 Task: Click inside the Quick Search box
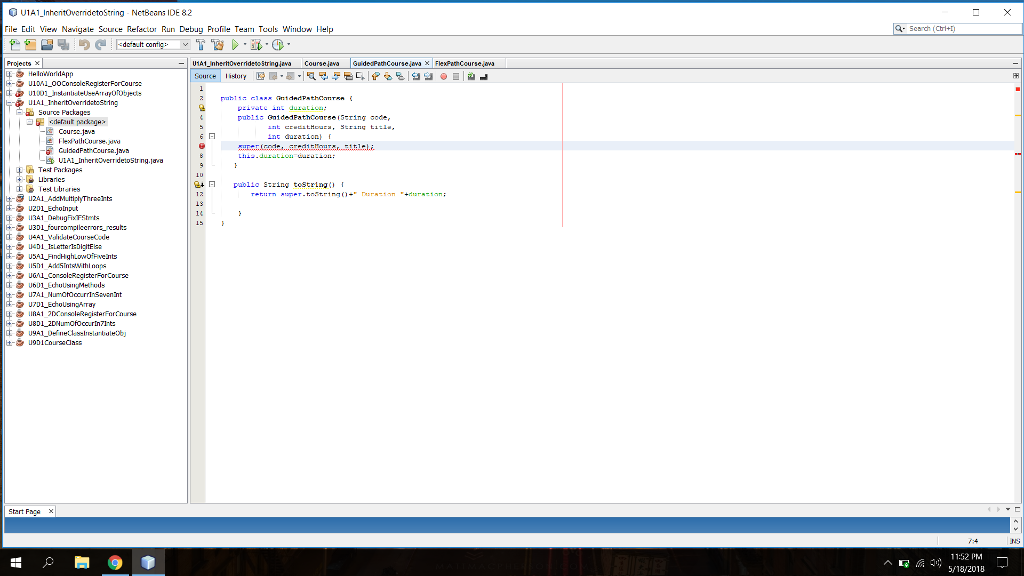pyautogui.click(x=955, y=28)
